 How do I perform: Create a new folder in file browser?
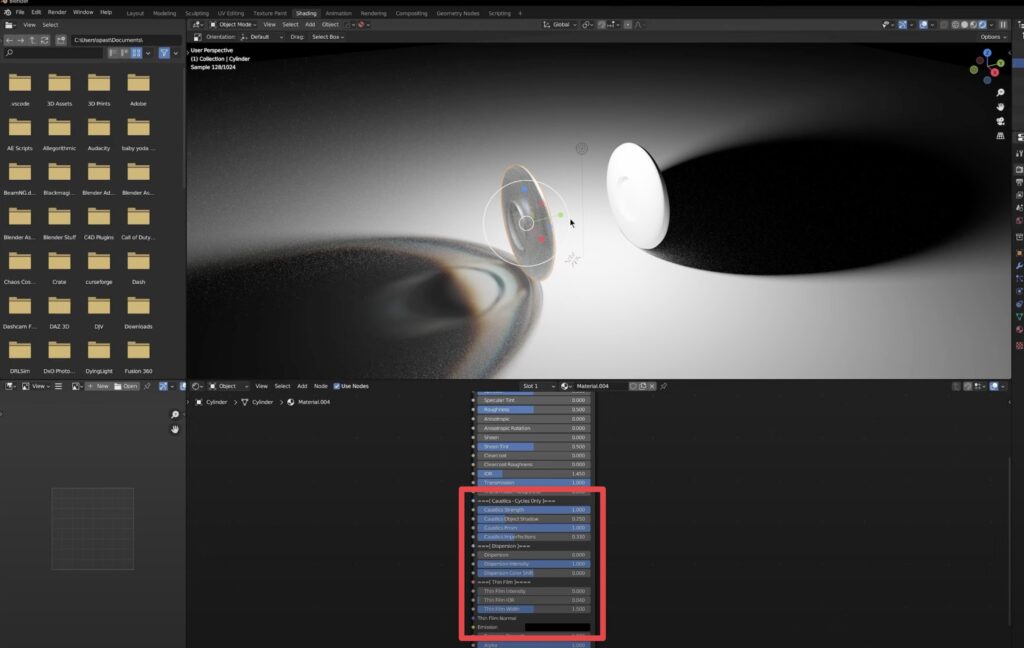click(x=61, y=40)
